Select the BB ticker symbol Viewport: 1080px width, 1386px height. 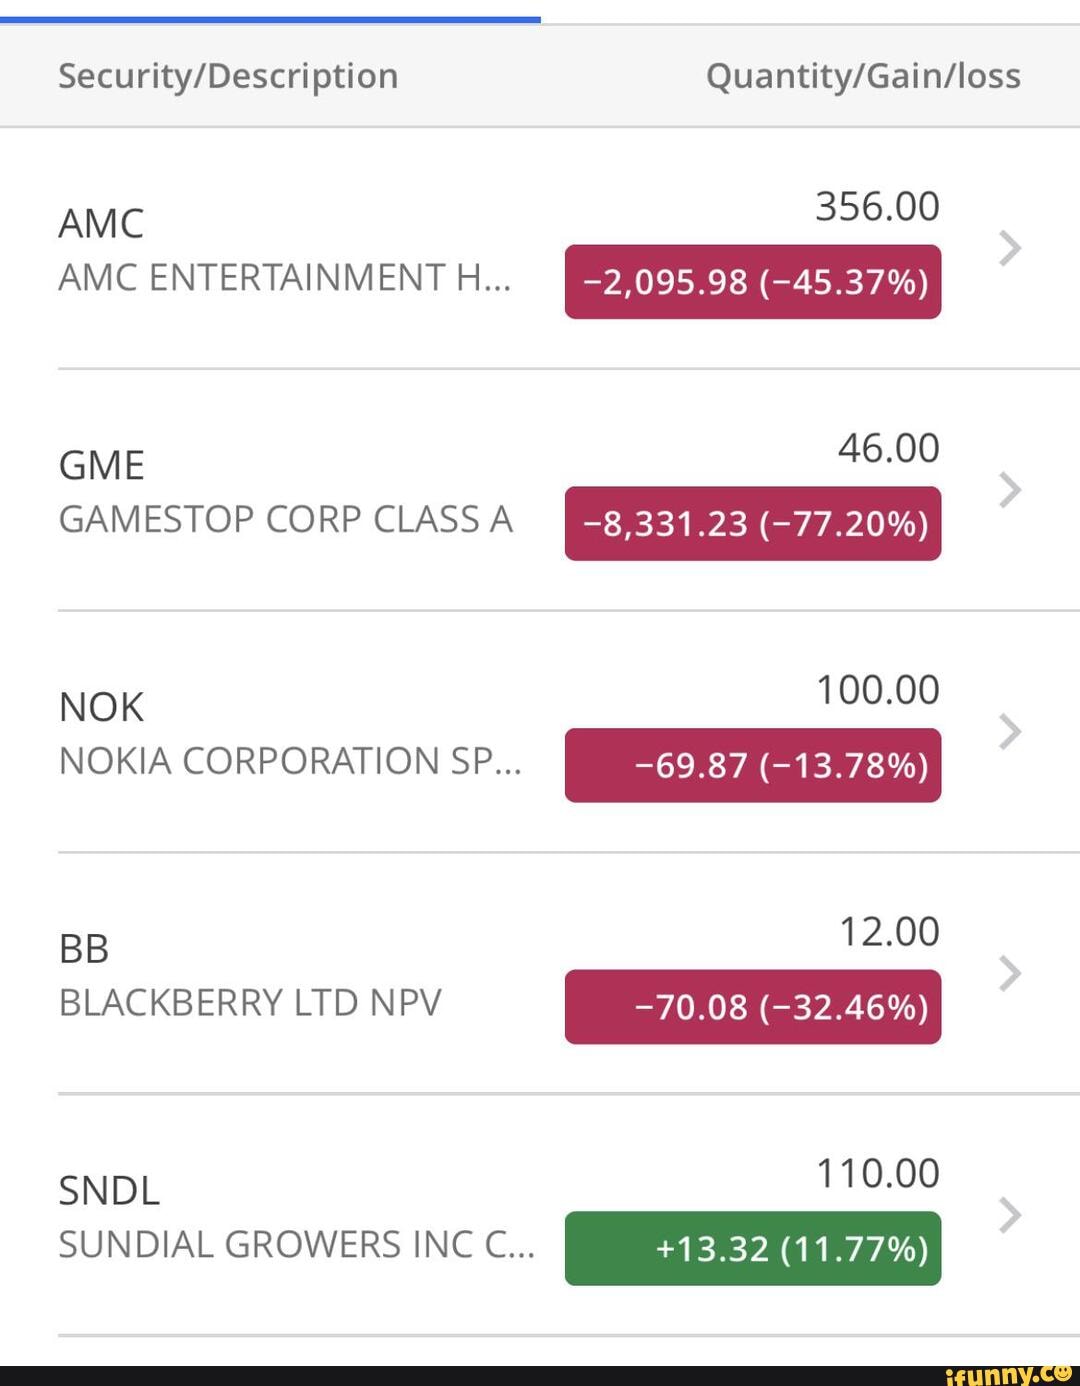click(x=84, y=949)
